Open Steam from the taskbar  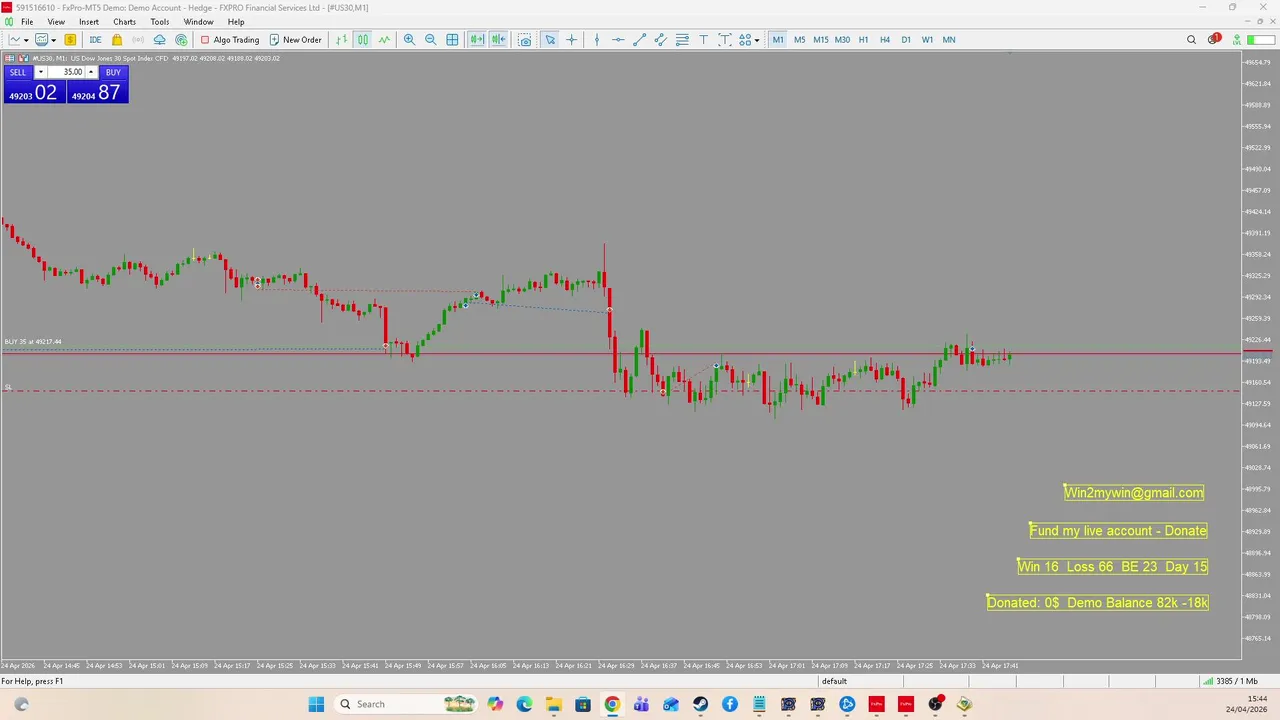700,704
